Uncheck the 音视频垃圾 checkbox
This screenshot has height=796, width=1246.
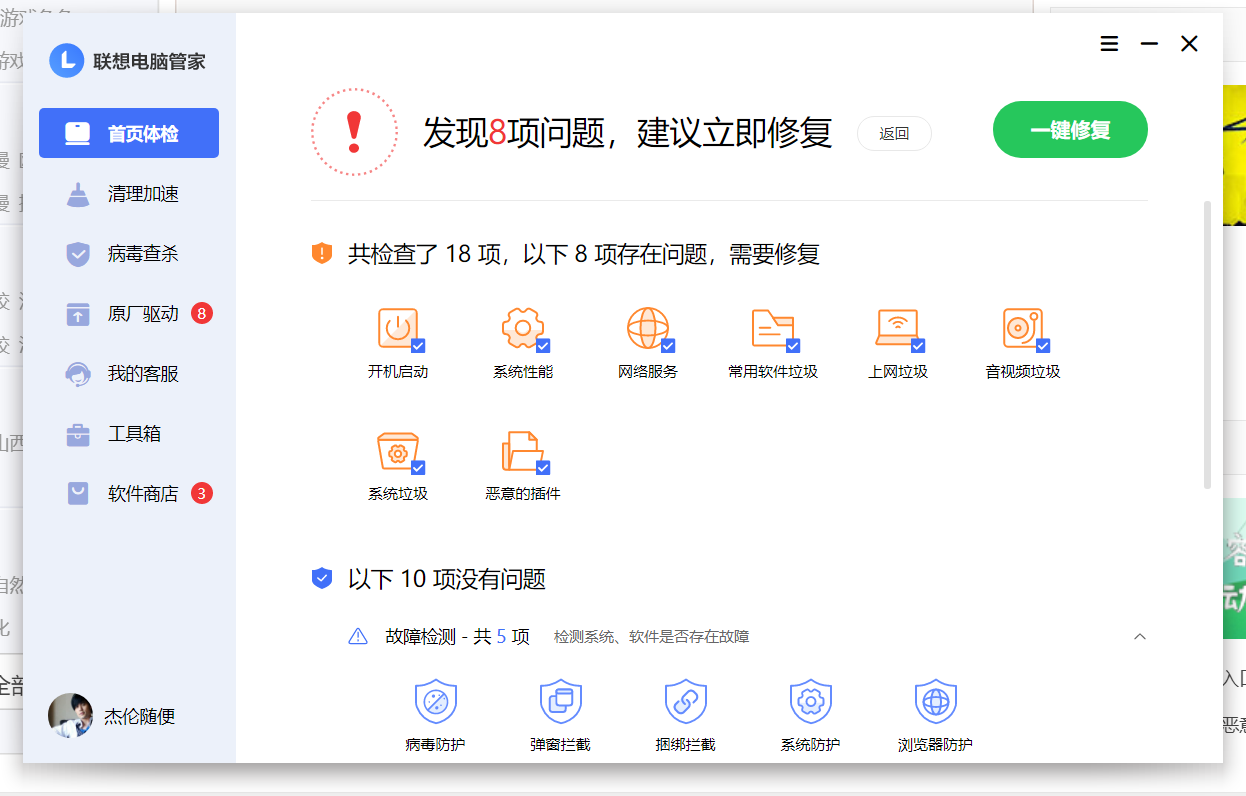click(x=1043, y=345)
